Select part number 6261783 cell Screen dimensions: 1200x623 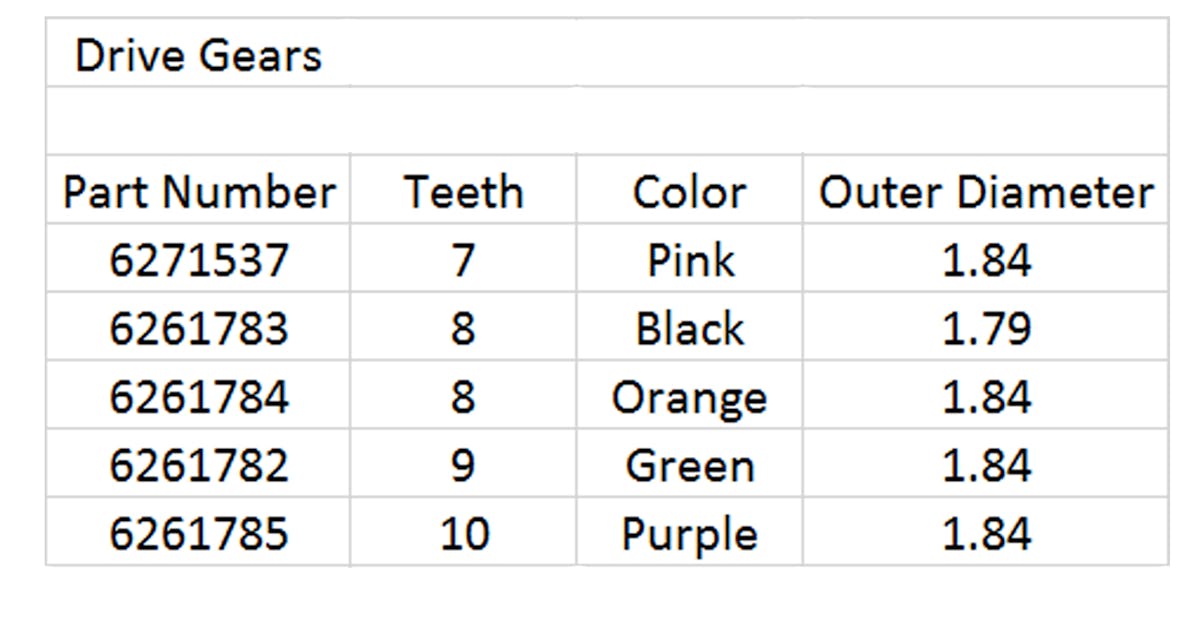point(198,328)
